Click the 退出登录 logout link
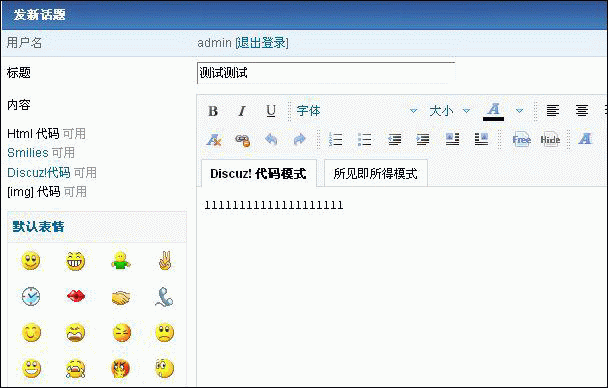The image size is (608, 388). (262, 43)
